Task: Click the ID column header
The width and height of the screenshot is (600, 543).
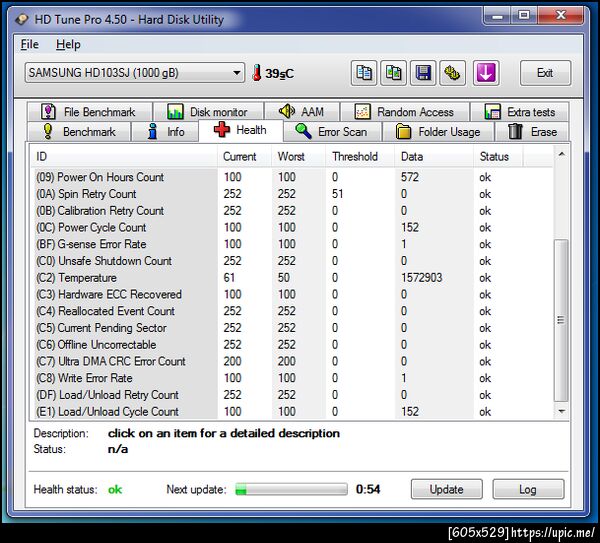Action: point(124,157)
